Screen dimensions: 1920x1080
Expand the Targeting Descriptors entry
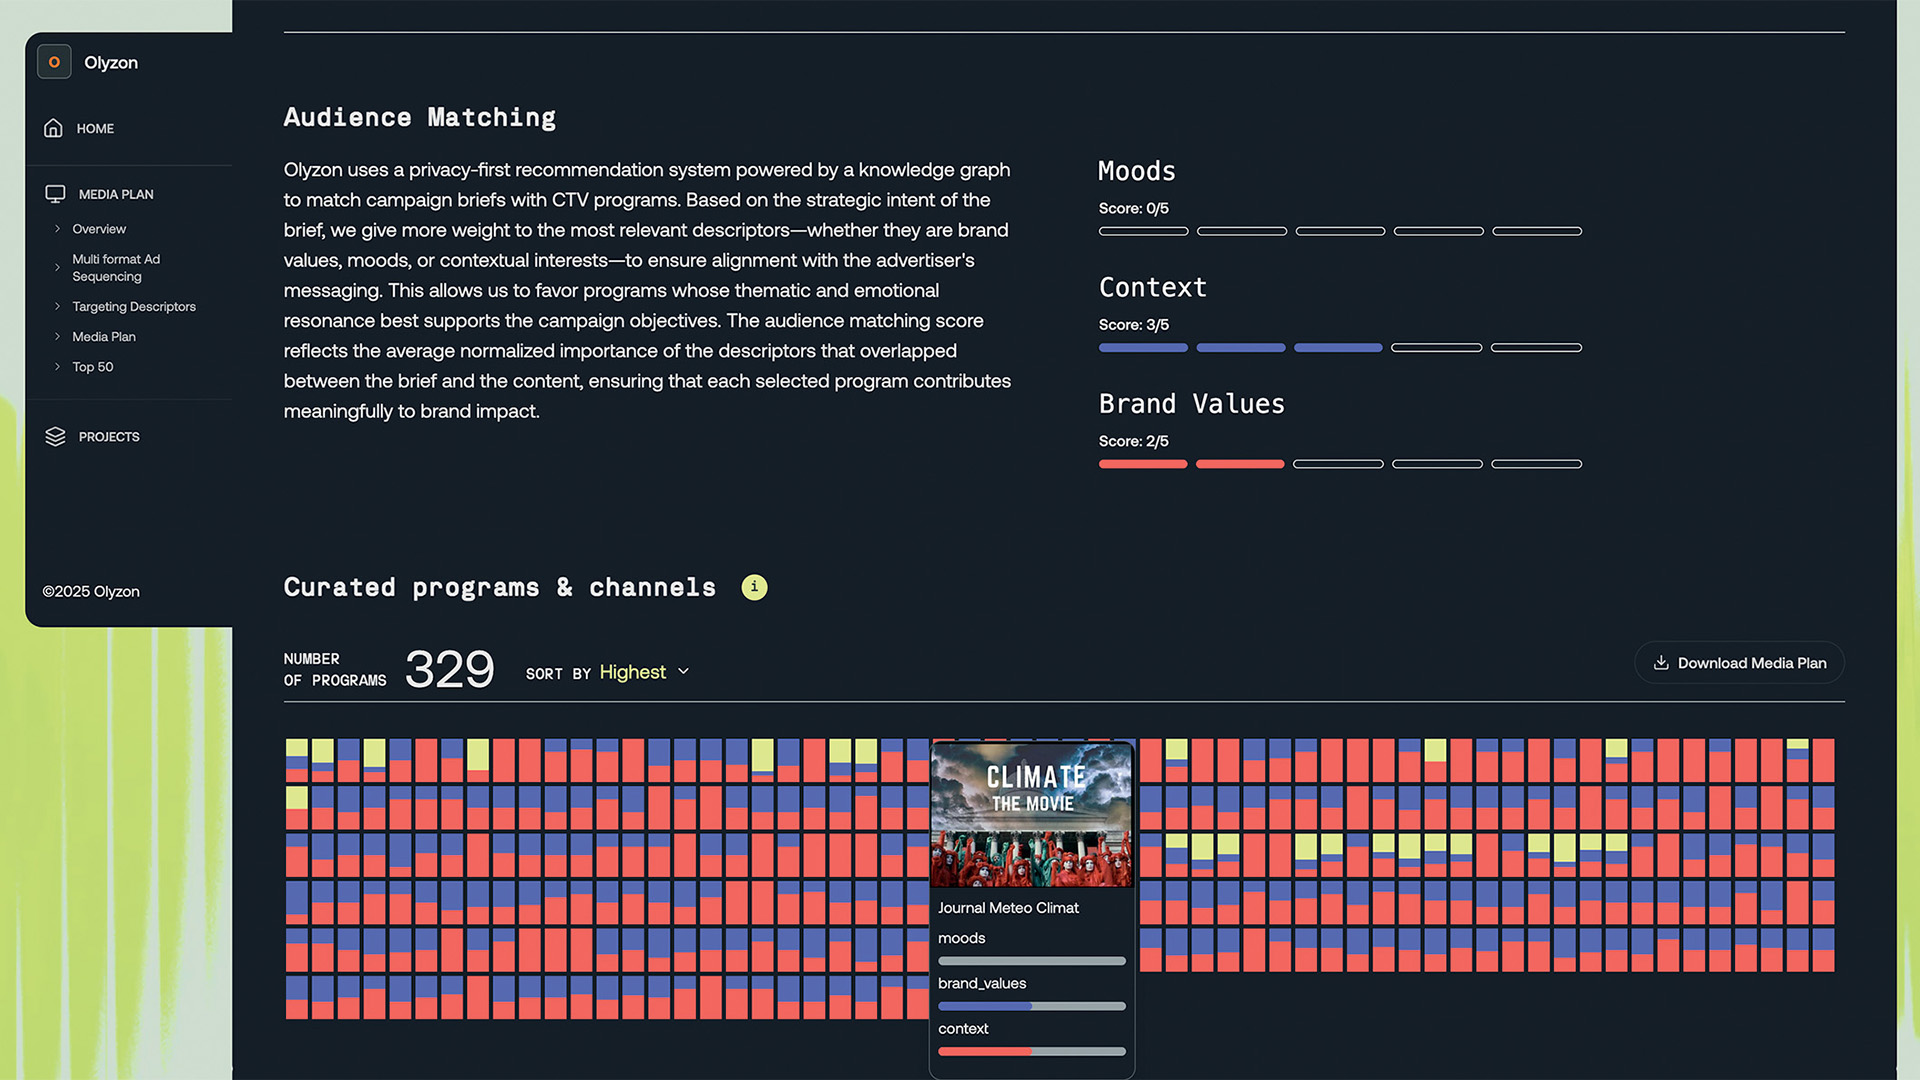(133, 307)
